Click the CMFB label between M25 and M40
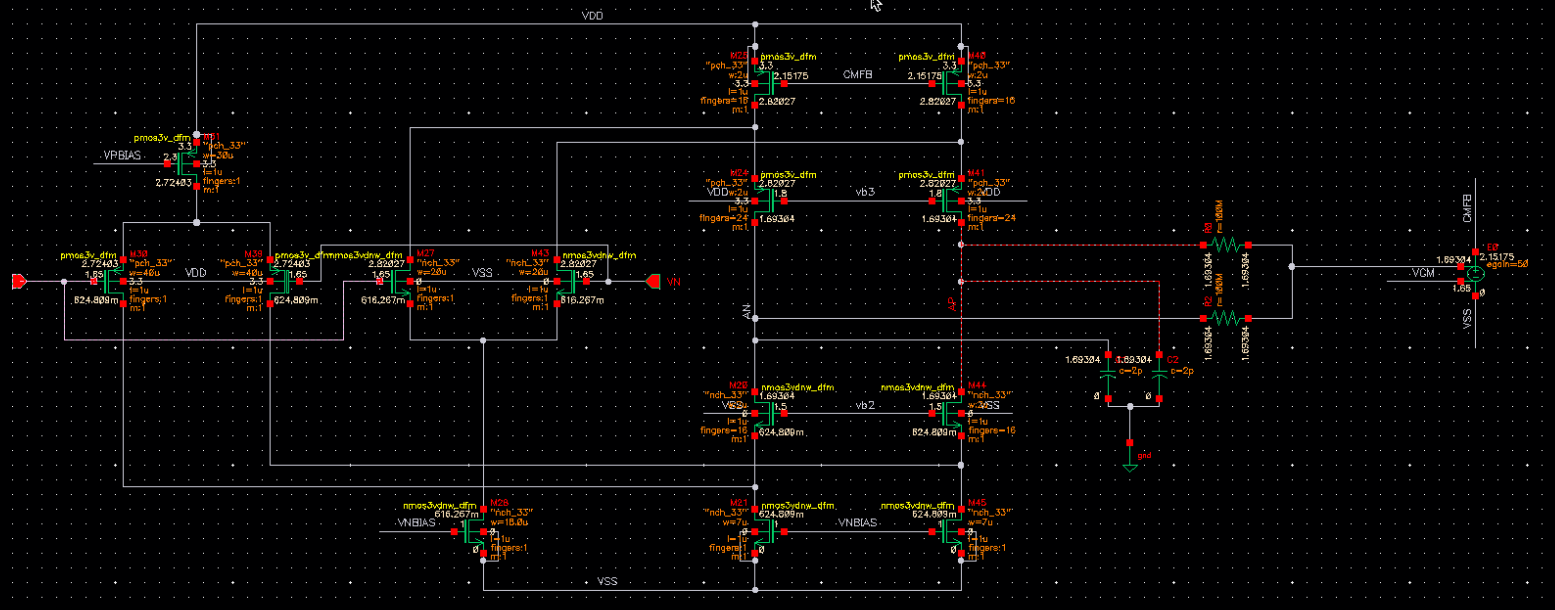 point(859,74)
